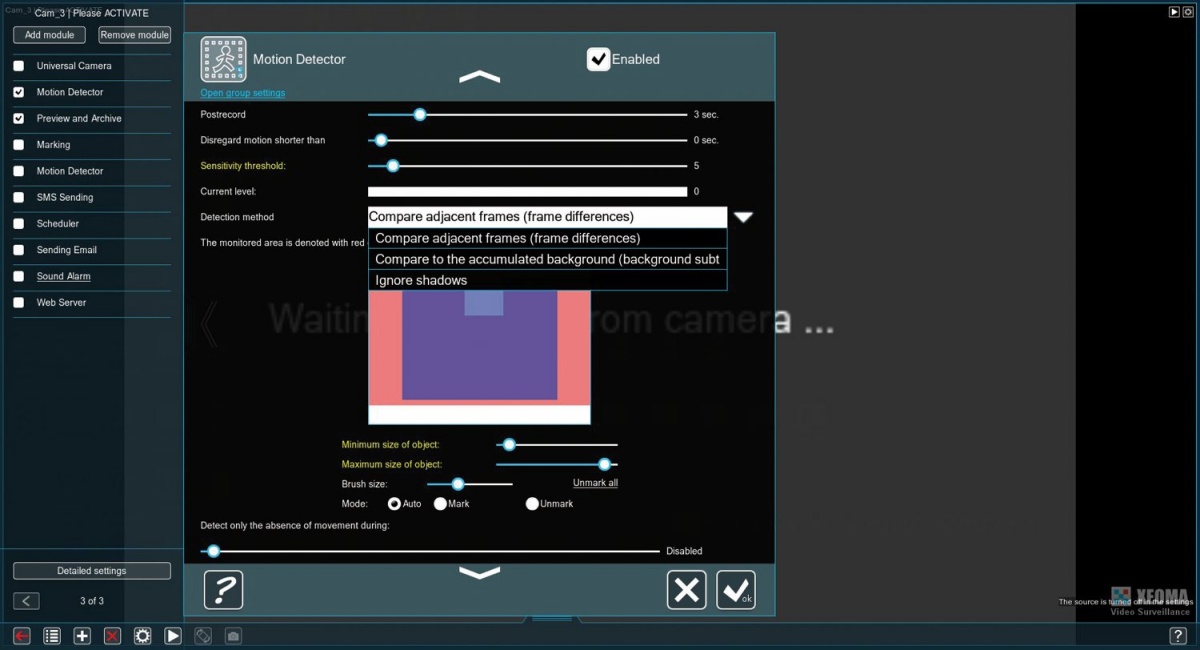
Task: Click the 3 of 3 page indicator
Action: pyautogui.click(x=92, y=601)
